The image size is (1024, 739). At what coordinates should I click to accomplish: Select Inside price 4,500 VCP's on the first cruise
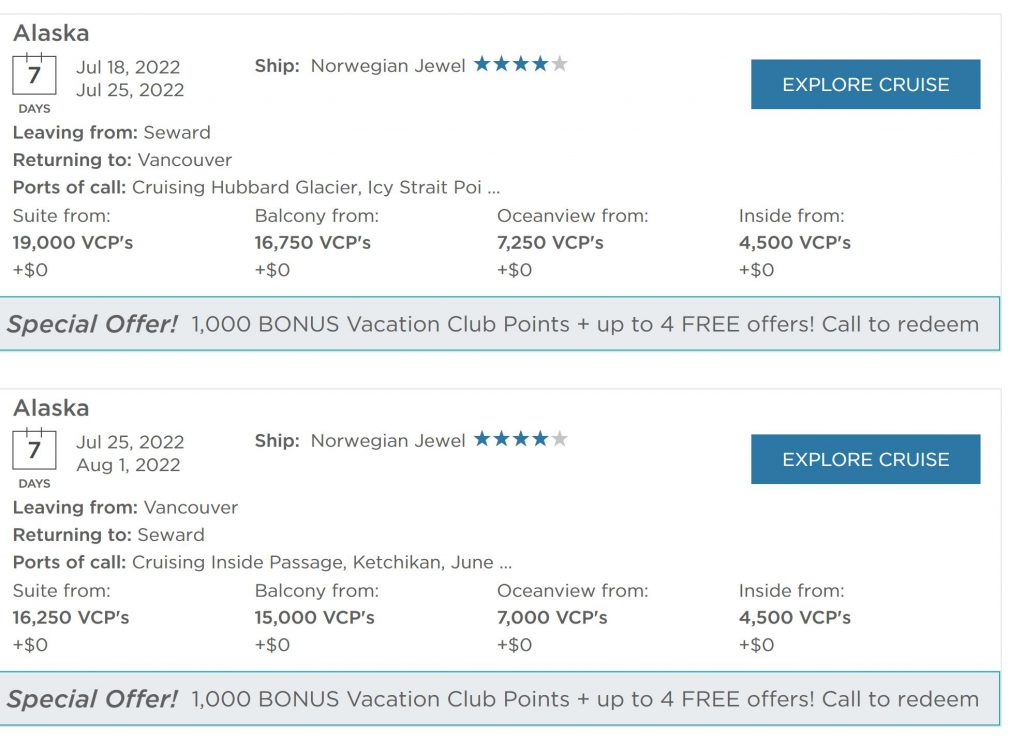[x=794, y=243]
